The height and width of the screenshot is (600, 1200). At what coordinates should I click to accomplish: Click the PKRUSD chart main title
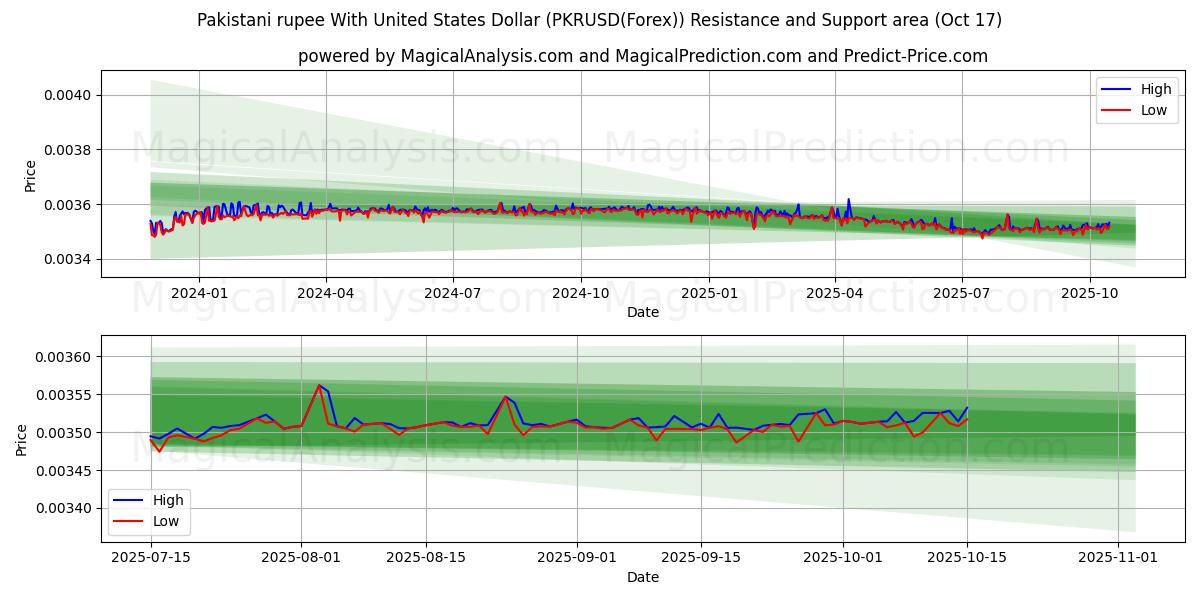pos(599,20)
